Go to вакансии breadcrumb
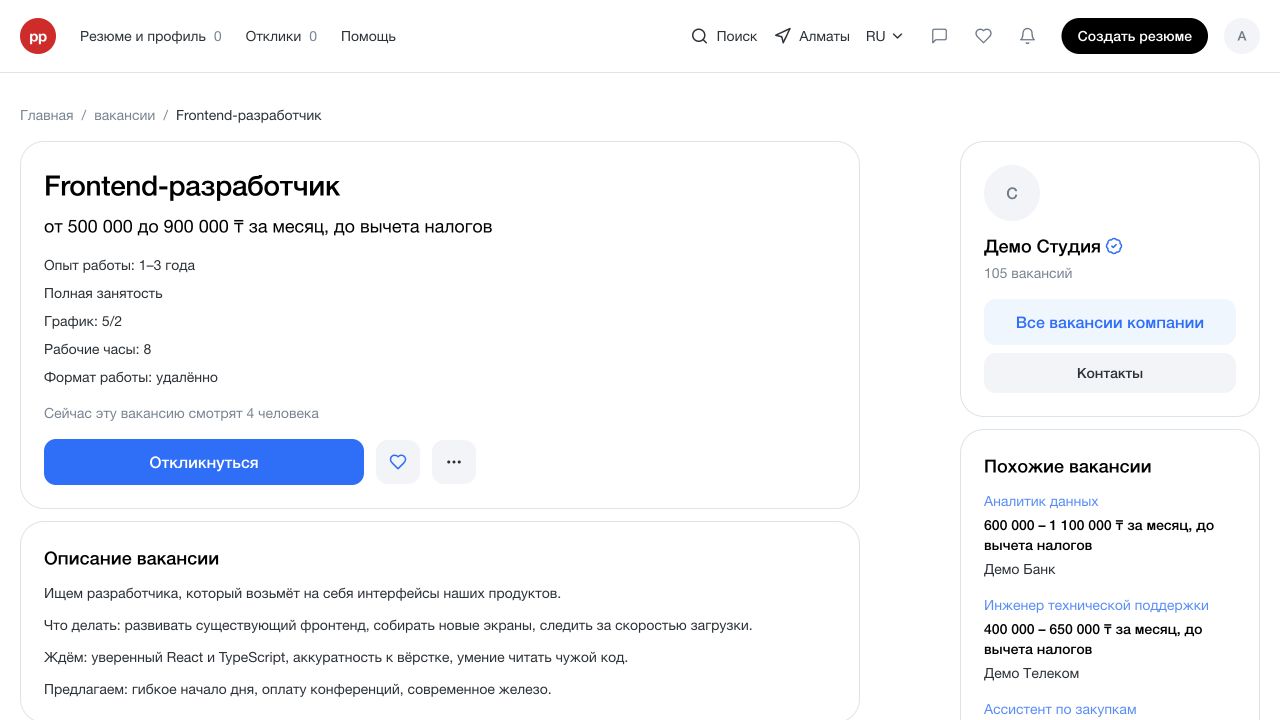 pyautogui.click(x=125, y=115)
